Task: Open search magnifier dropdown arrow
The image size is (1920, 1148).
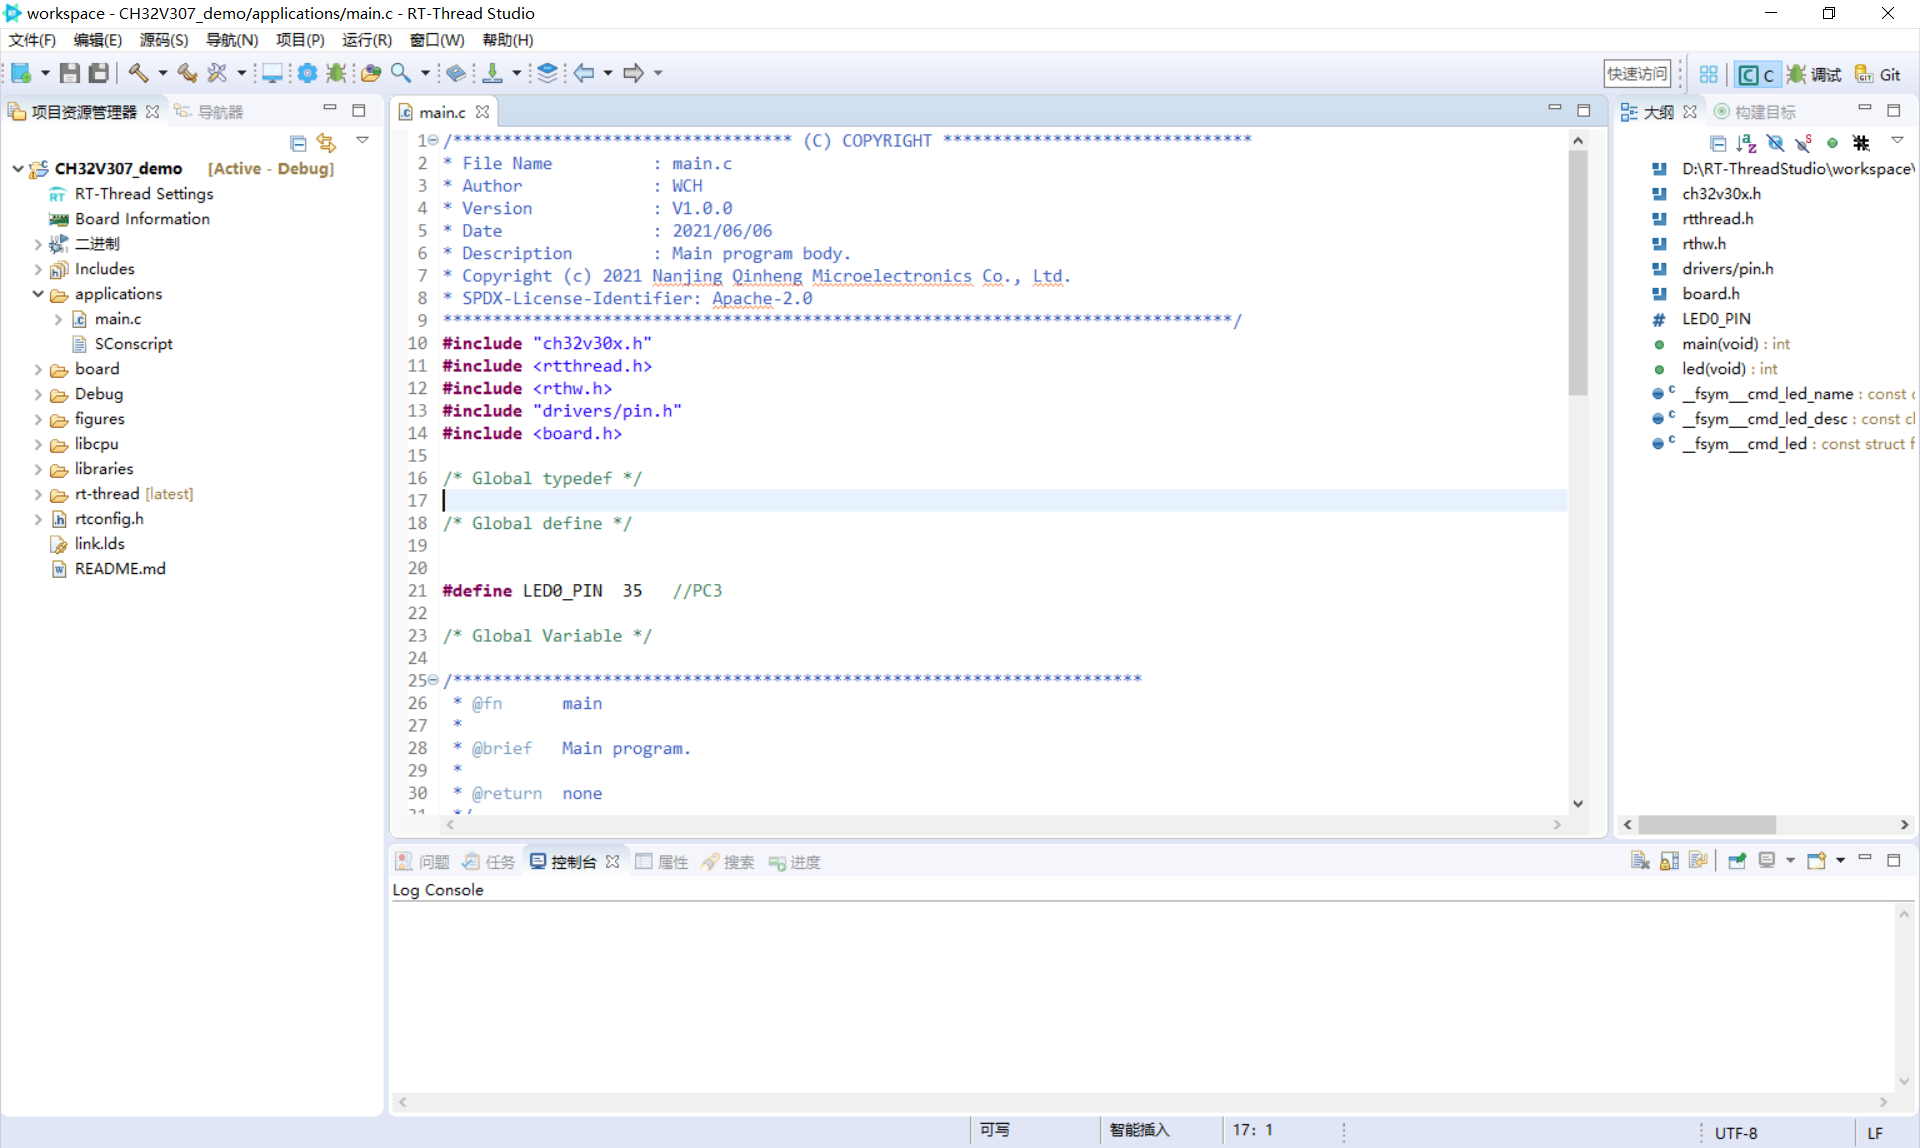Action: (425, 73)
